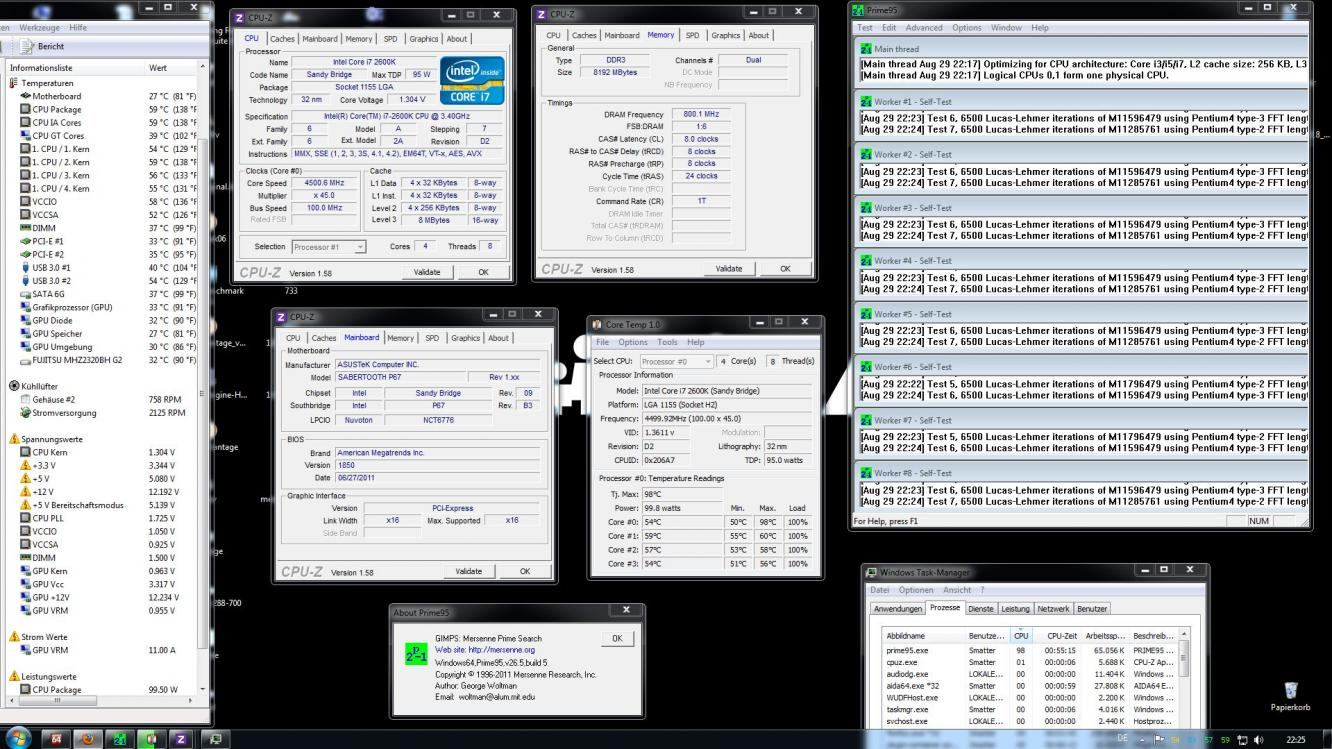This screenshot has height=749, width=1332.
Task: Open the Graphics tab in Mainboard CPU-Z window
Action: coord(465,338)
